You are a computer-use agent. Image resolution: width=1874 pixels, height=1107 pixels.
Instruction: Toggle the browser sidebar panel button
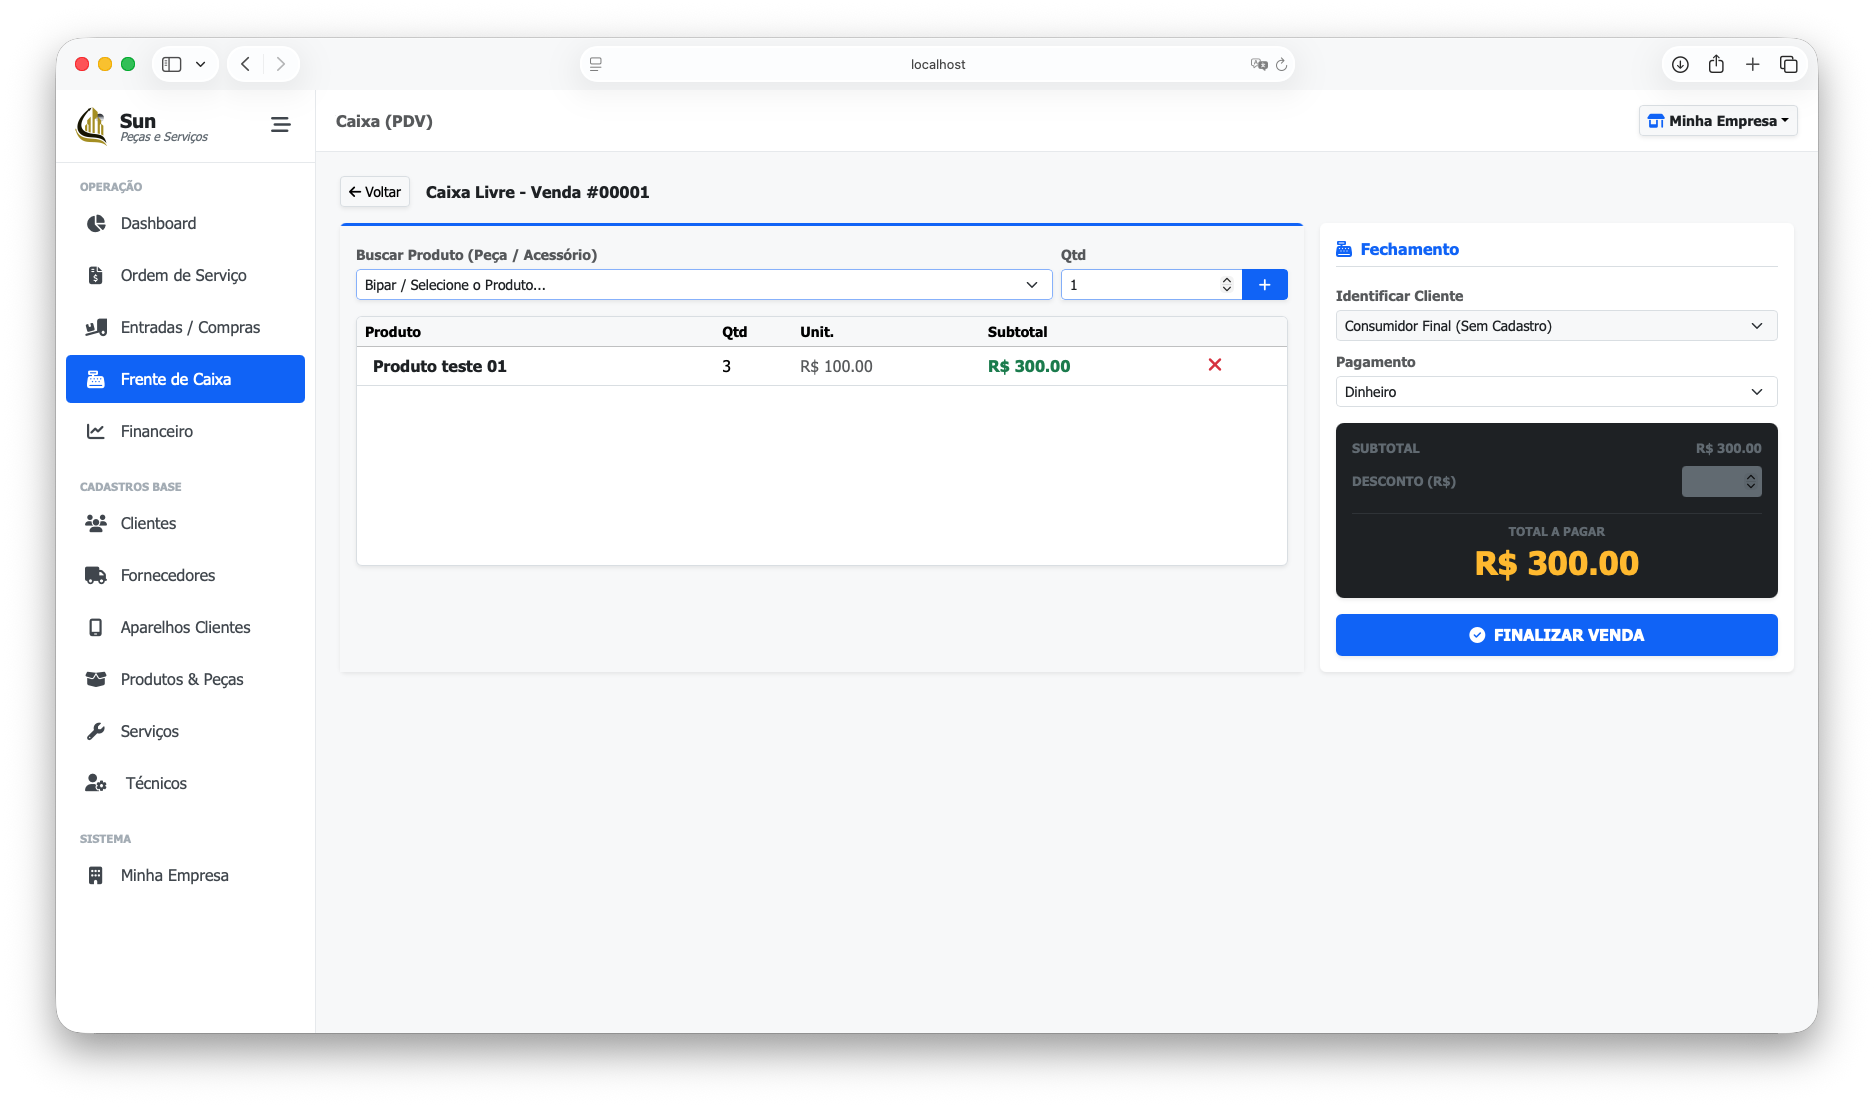point(172,64)
